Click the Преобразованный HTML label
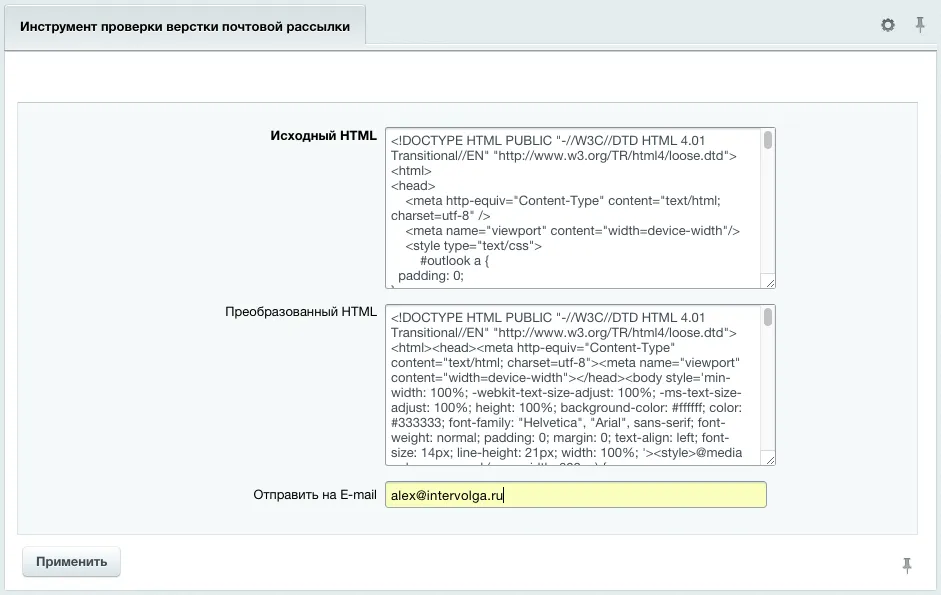This screenshot has height=595, width=941. pos(301,311)
